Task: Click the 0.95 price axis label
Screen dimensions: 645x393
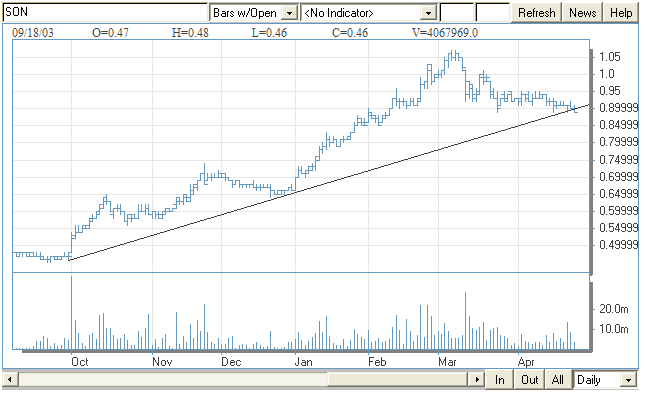Action: coord(610,91)
